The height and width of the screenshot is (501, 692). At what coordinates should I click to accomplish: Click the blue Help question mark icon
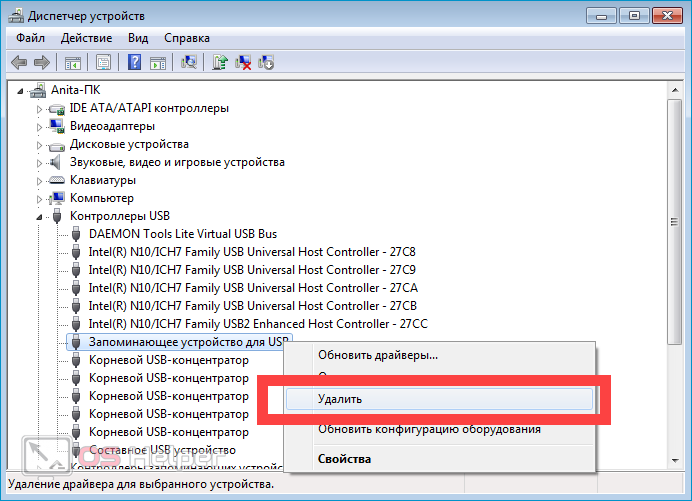click(134, 63)
